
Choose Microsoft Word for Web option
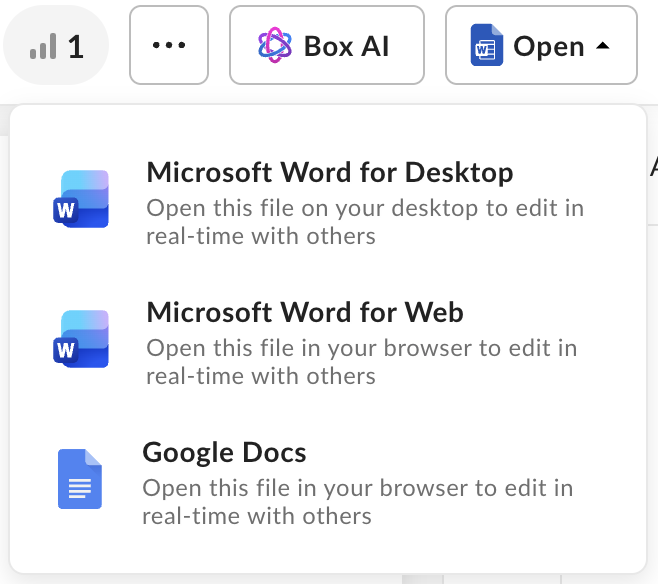click(328, 342)
